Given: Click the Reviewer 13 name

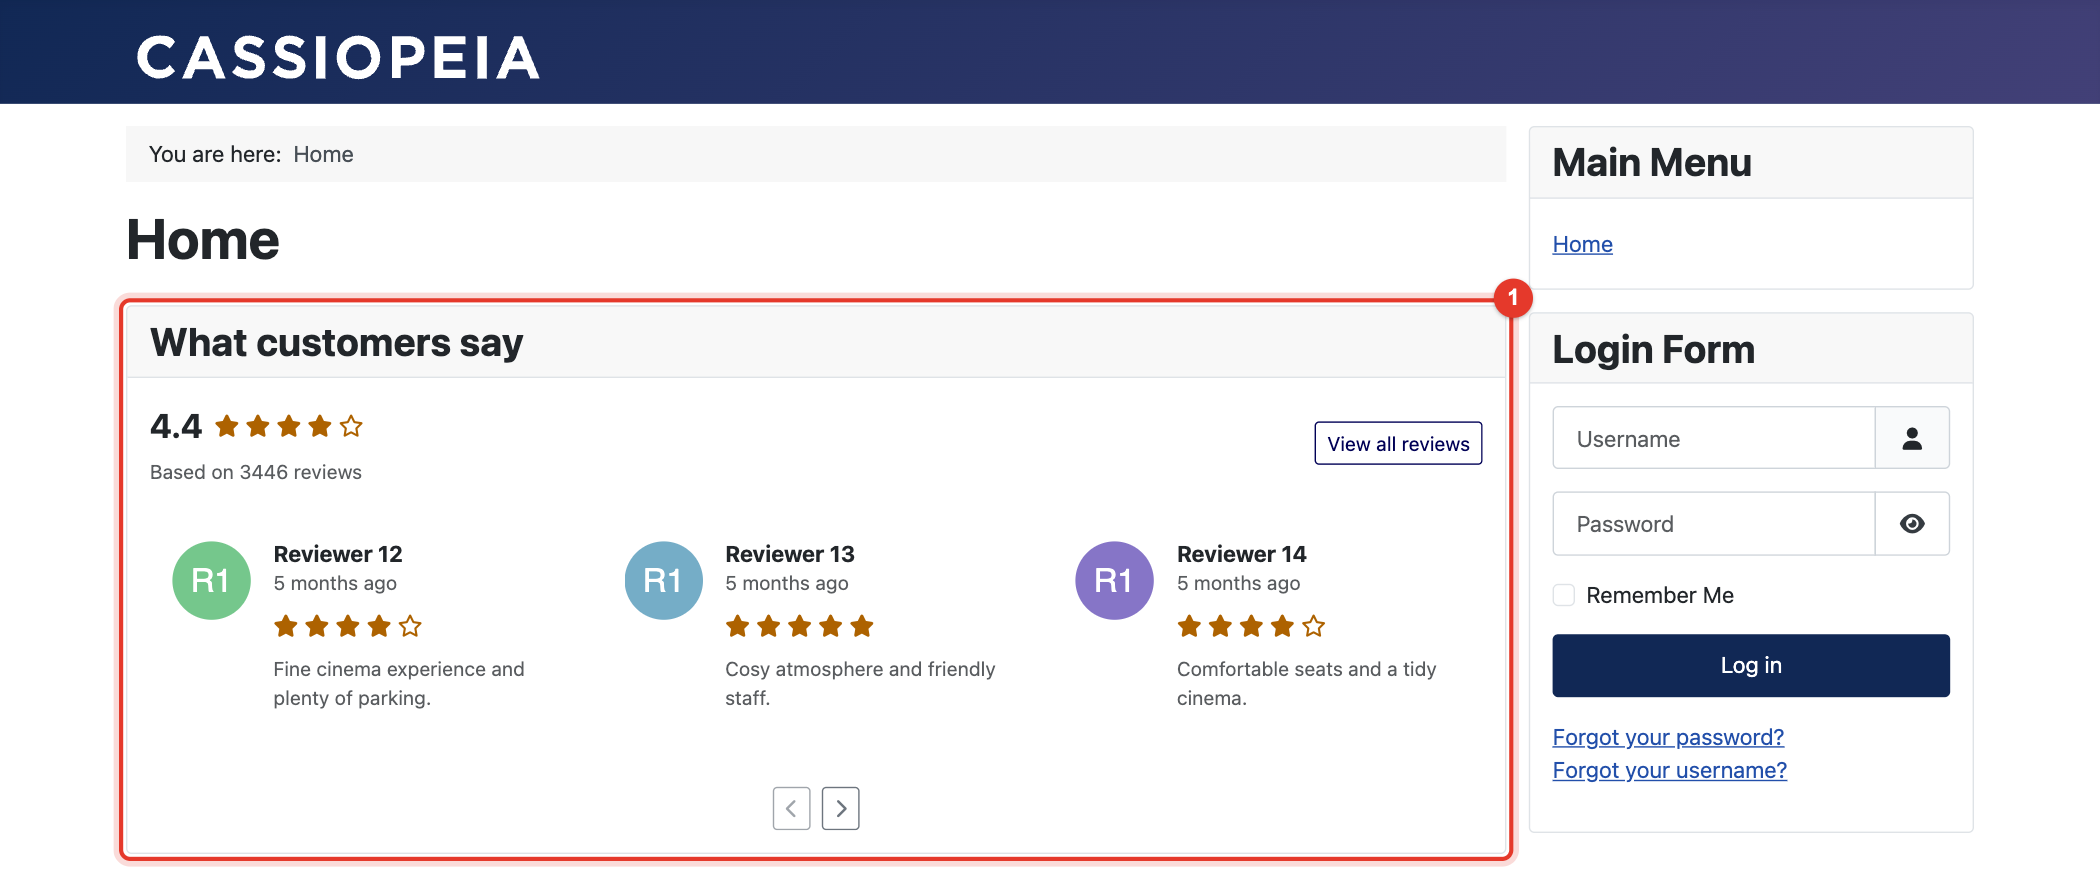Looking at the screenshot, I should tap(790, 554).
